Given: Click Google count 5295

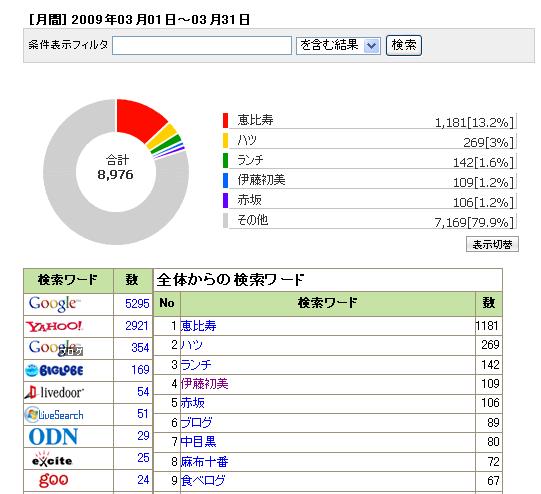Looking at the screenshot, I should click(x=137, y=304).
